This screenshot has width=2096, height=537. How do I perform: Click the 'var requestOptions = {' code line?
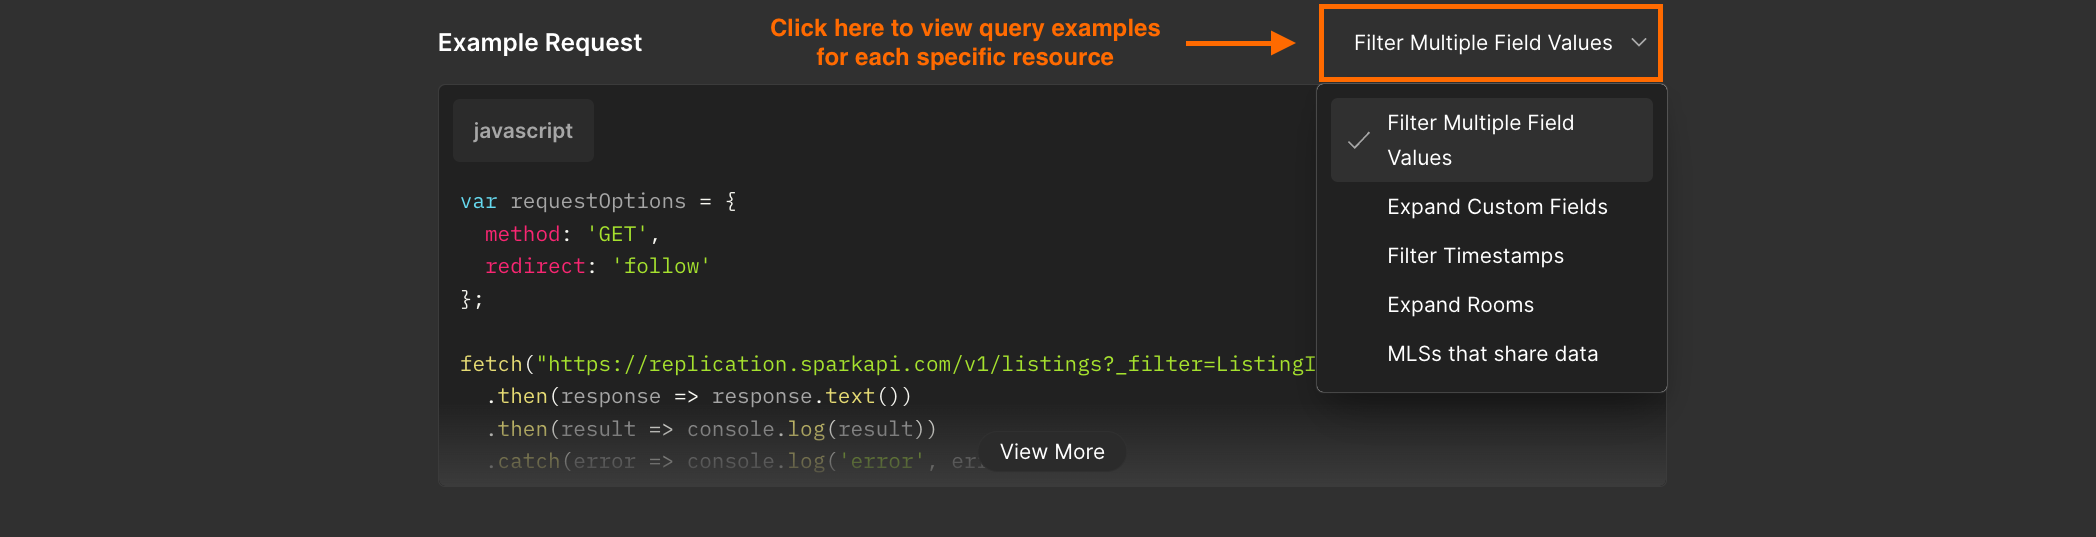click(598, 201)
